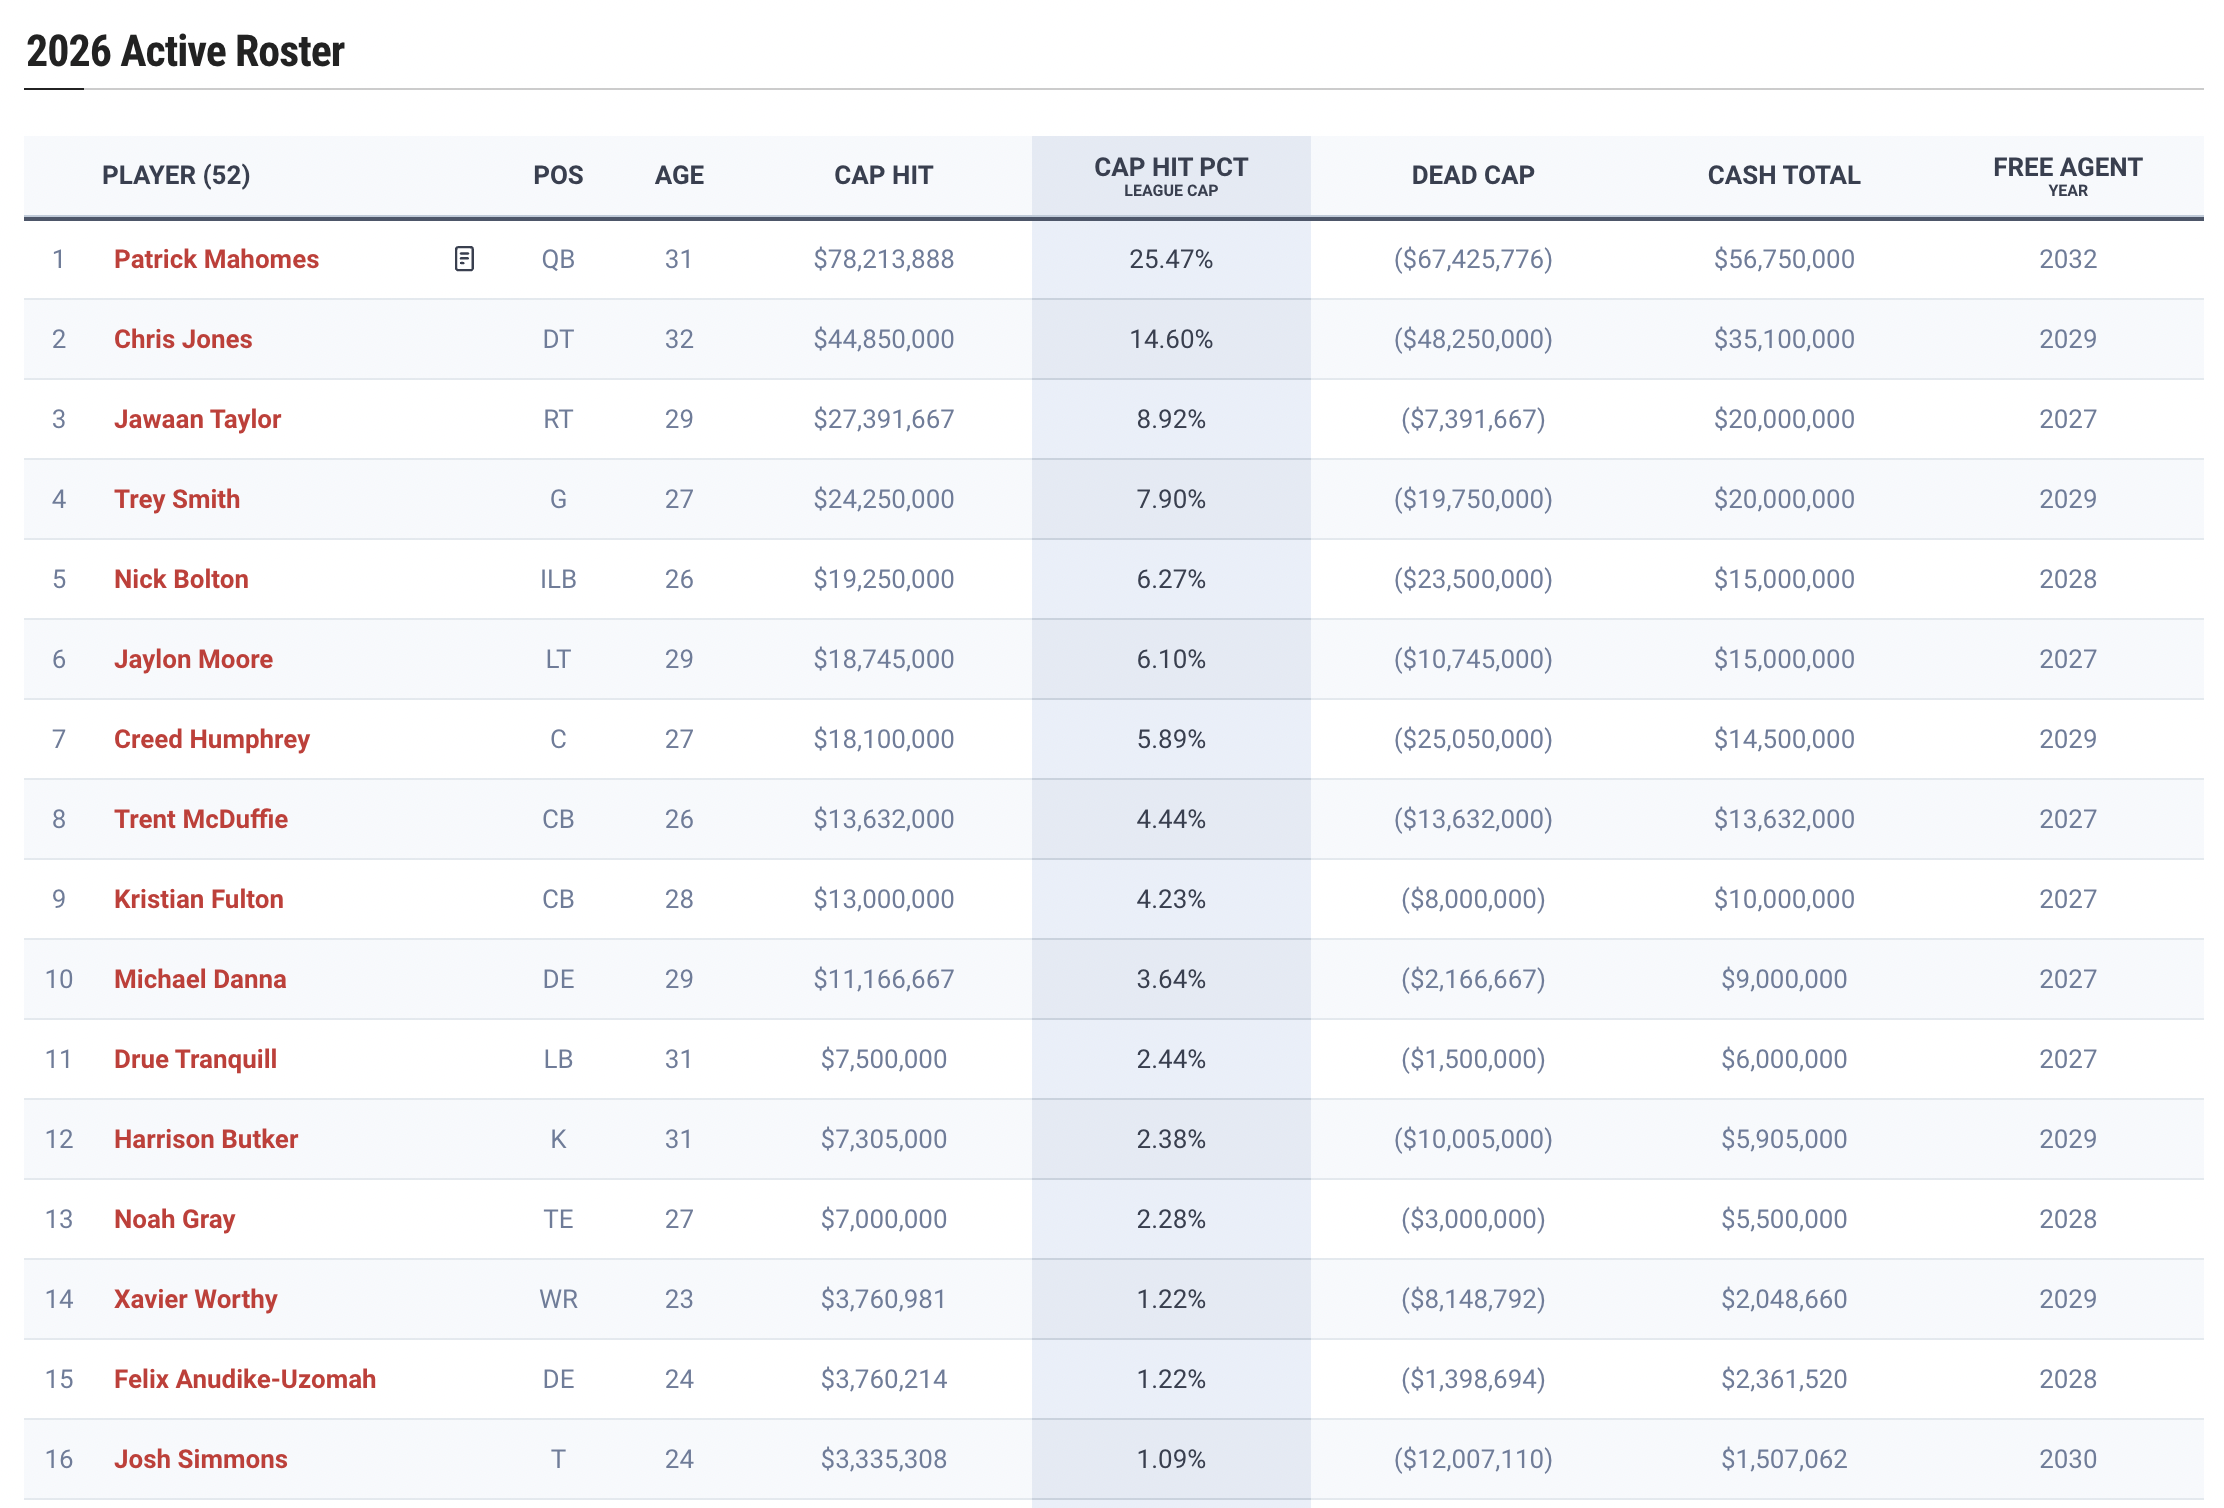Select free agent year 2030
Viewport: 2224px width, 1508px height.
[2068, 1459]
